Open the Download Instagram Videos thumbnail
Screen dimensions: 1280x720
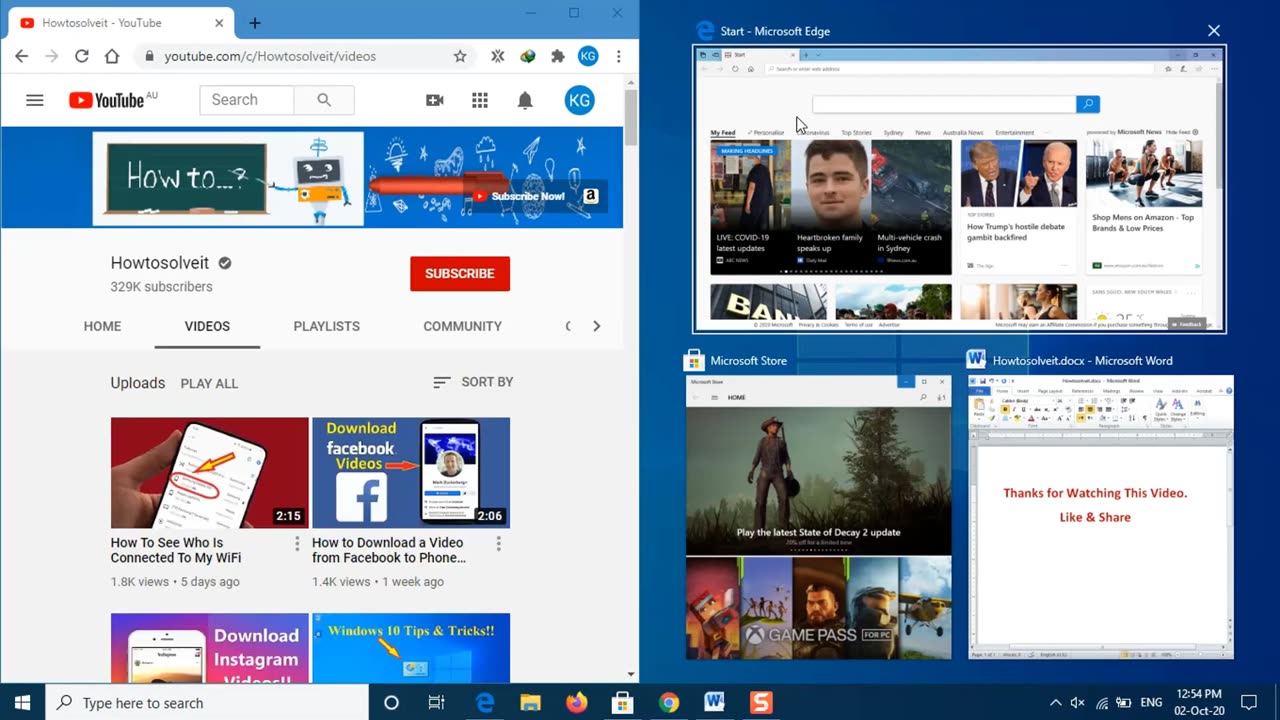pos(210,648)
